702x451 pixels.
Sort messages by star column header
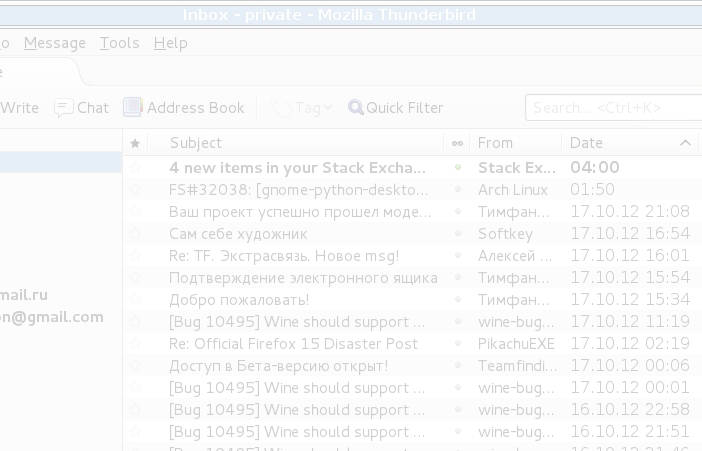(x=135, y=143)
